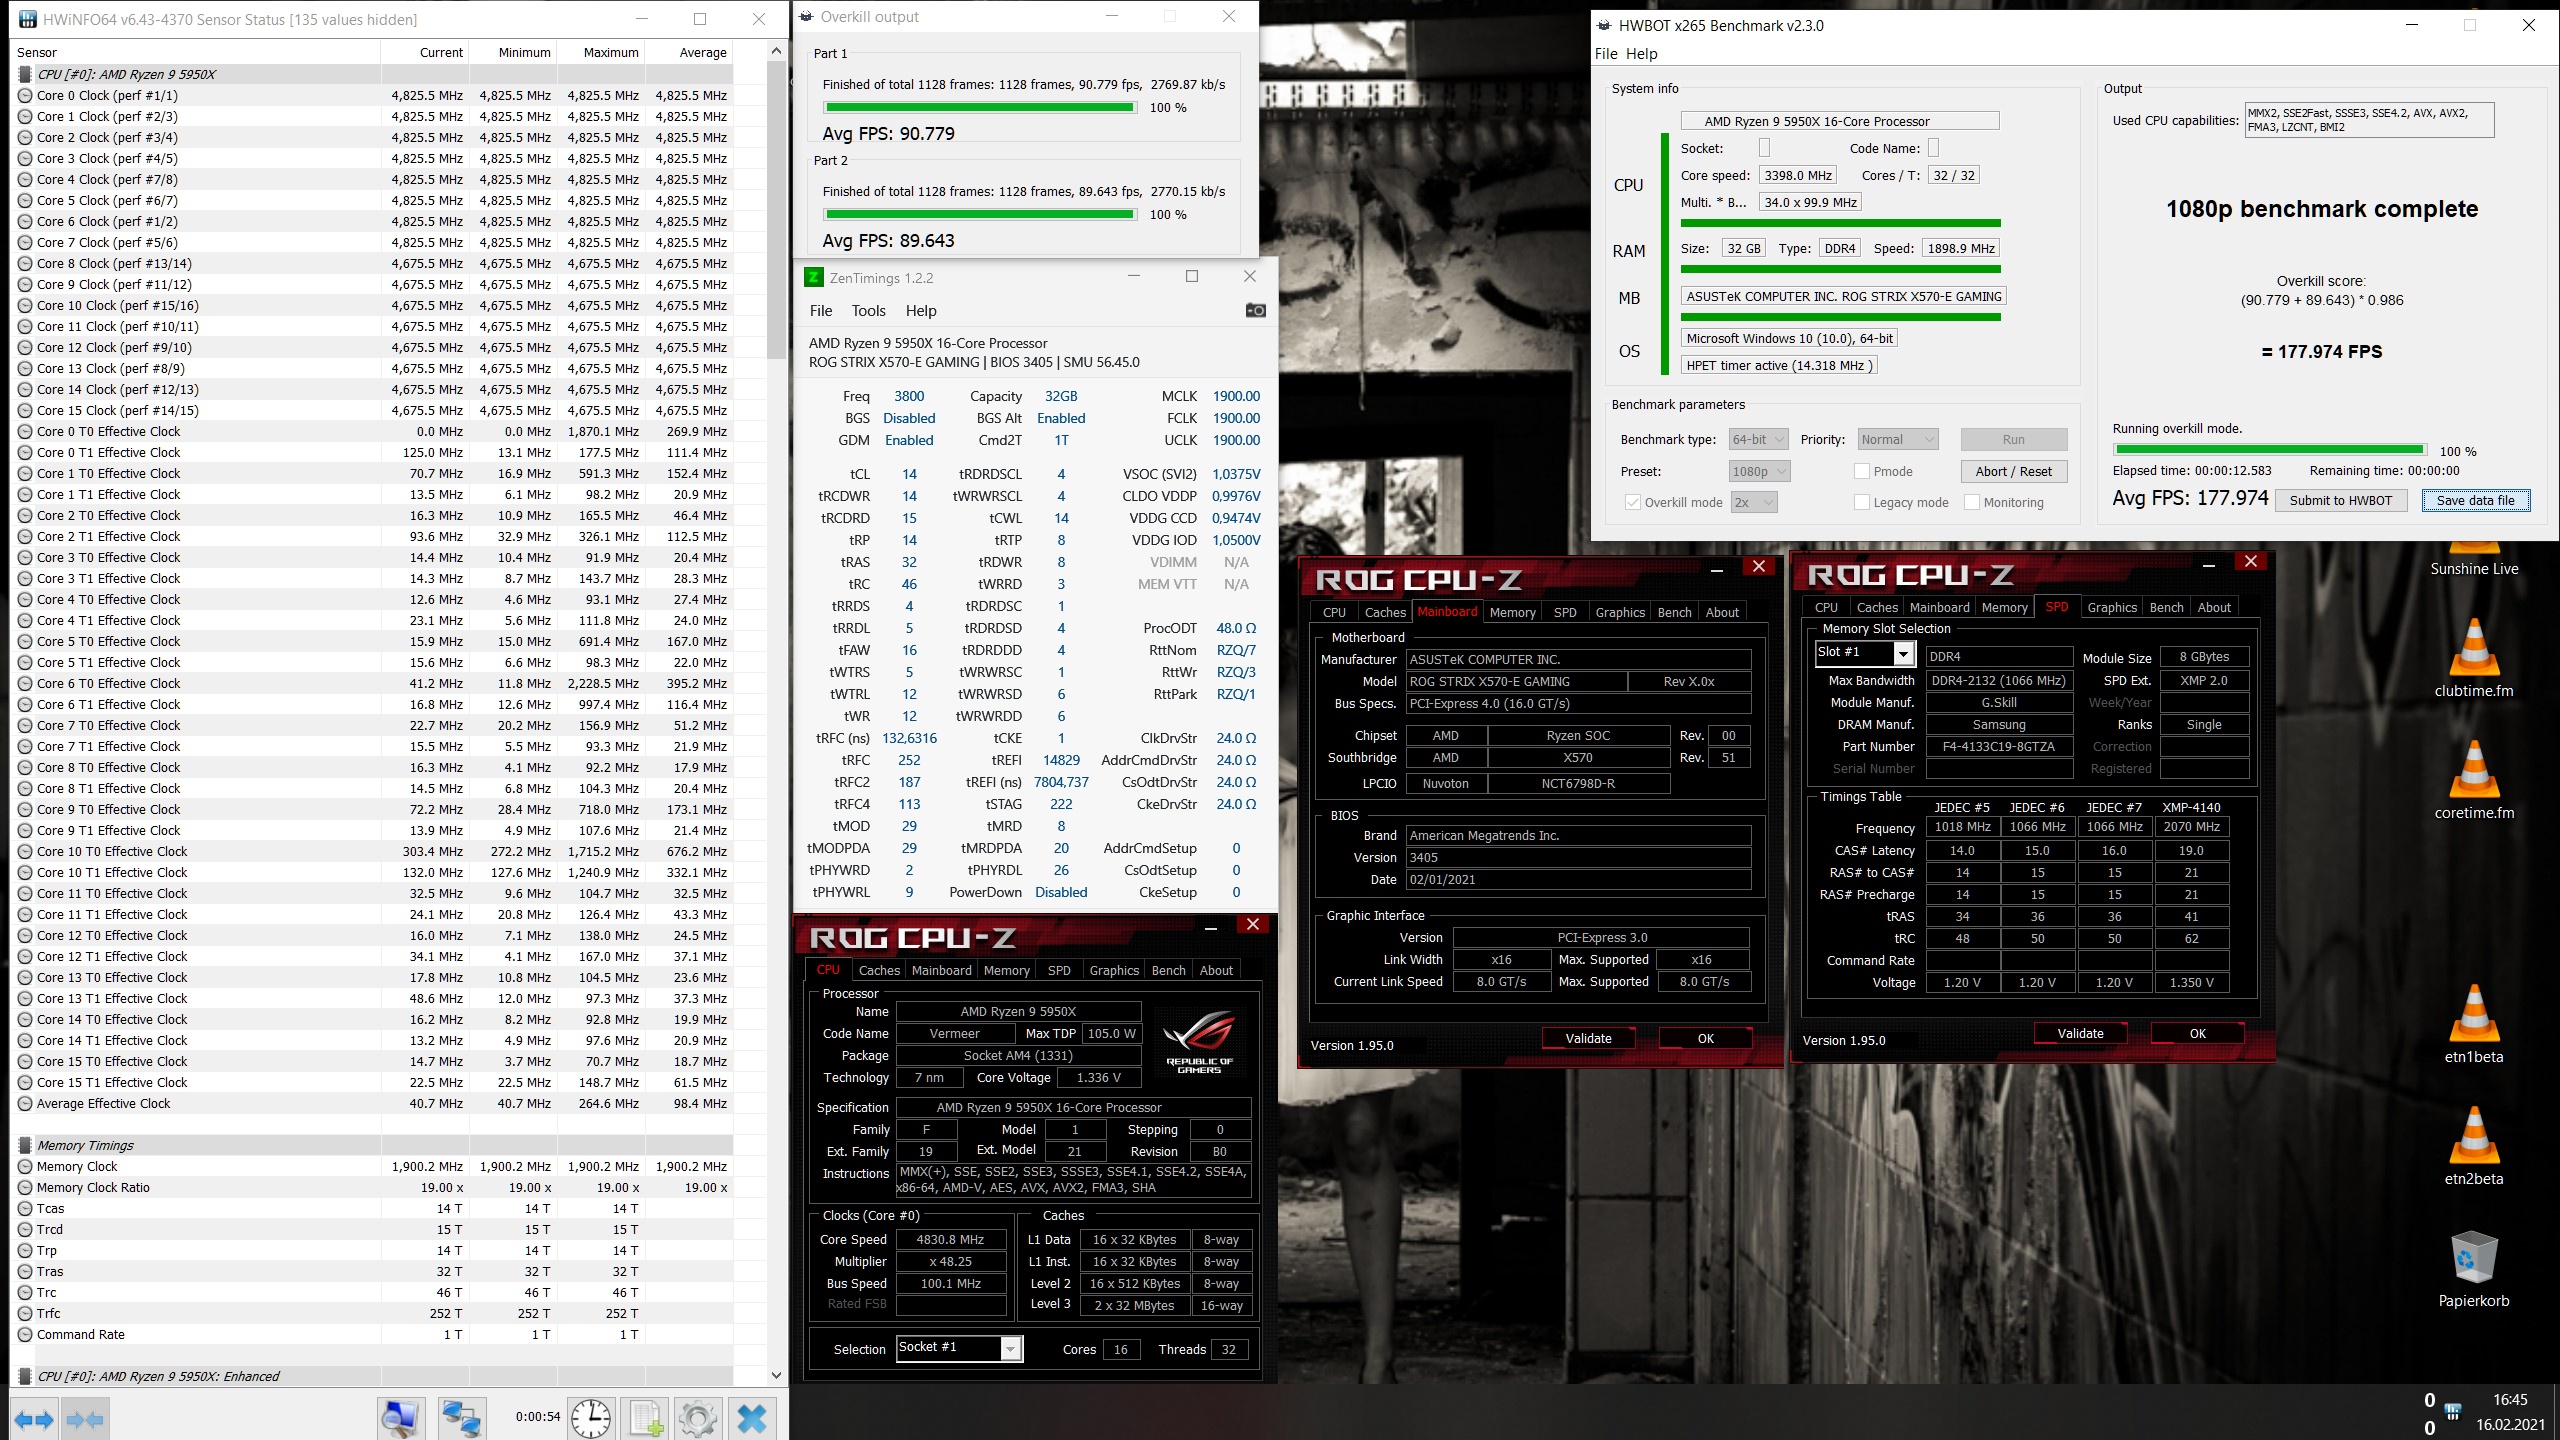
Task: Enable Legacy mode checkbox
Action: coord(1862,502)
